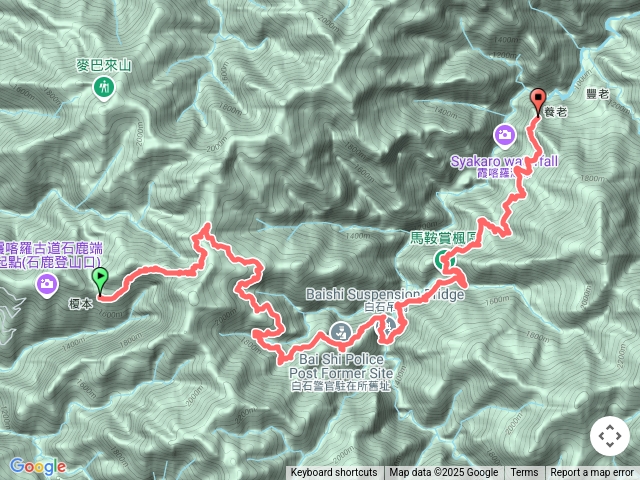Click the Google logo
This screenshot has height=480, width=640.
[x=38, y=466]
